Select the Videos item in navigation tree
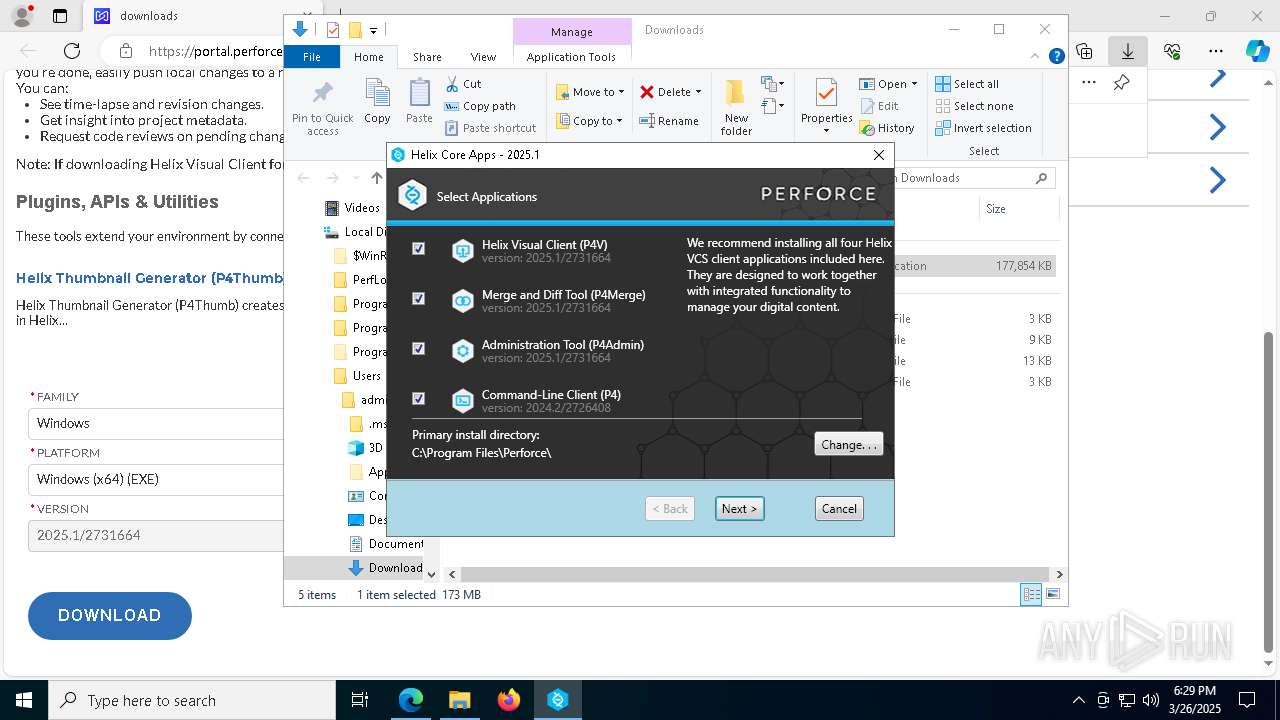The height and width of the screenshot is (720, 1280). [352, 208]
